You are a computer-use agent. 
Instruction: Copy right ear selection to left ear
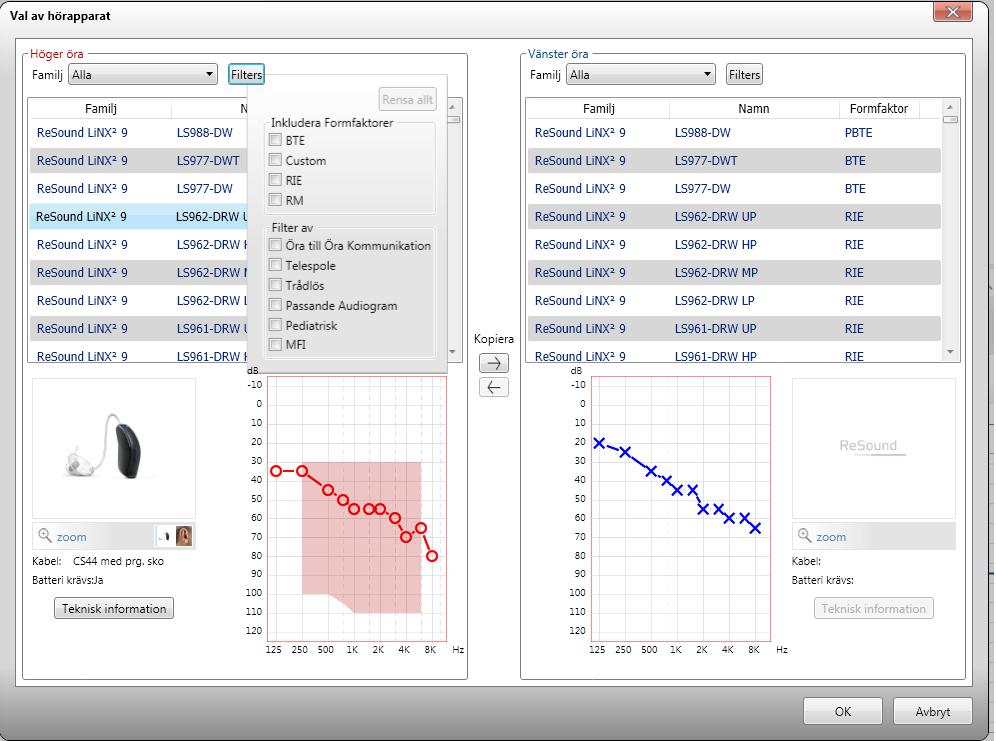[494, 363]
